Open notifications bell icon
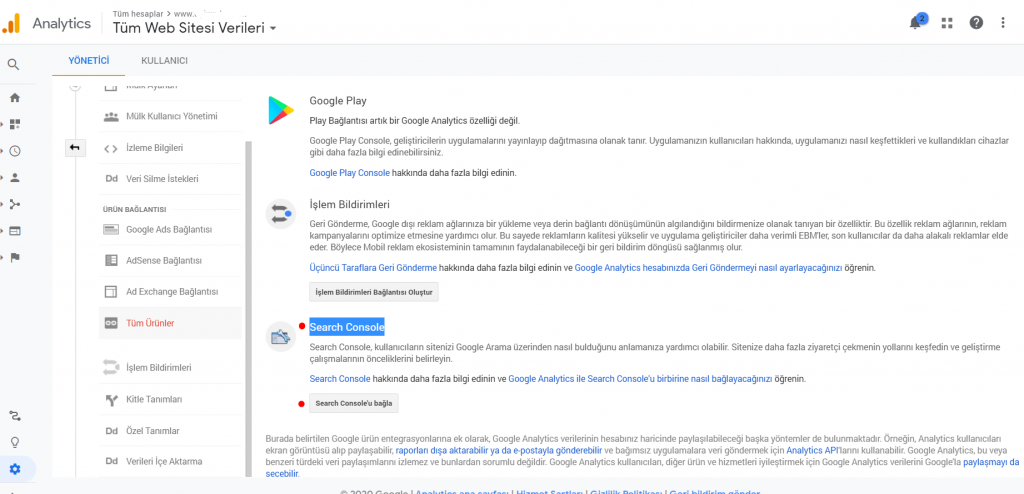The height and width of the screenshot is (494, 1024). pyautogui.click(x=916, y=22)
